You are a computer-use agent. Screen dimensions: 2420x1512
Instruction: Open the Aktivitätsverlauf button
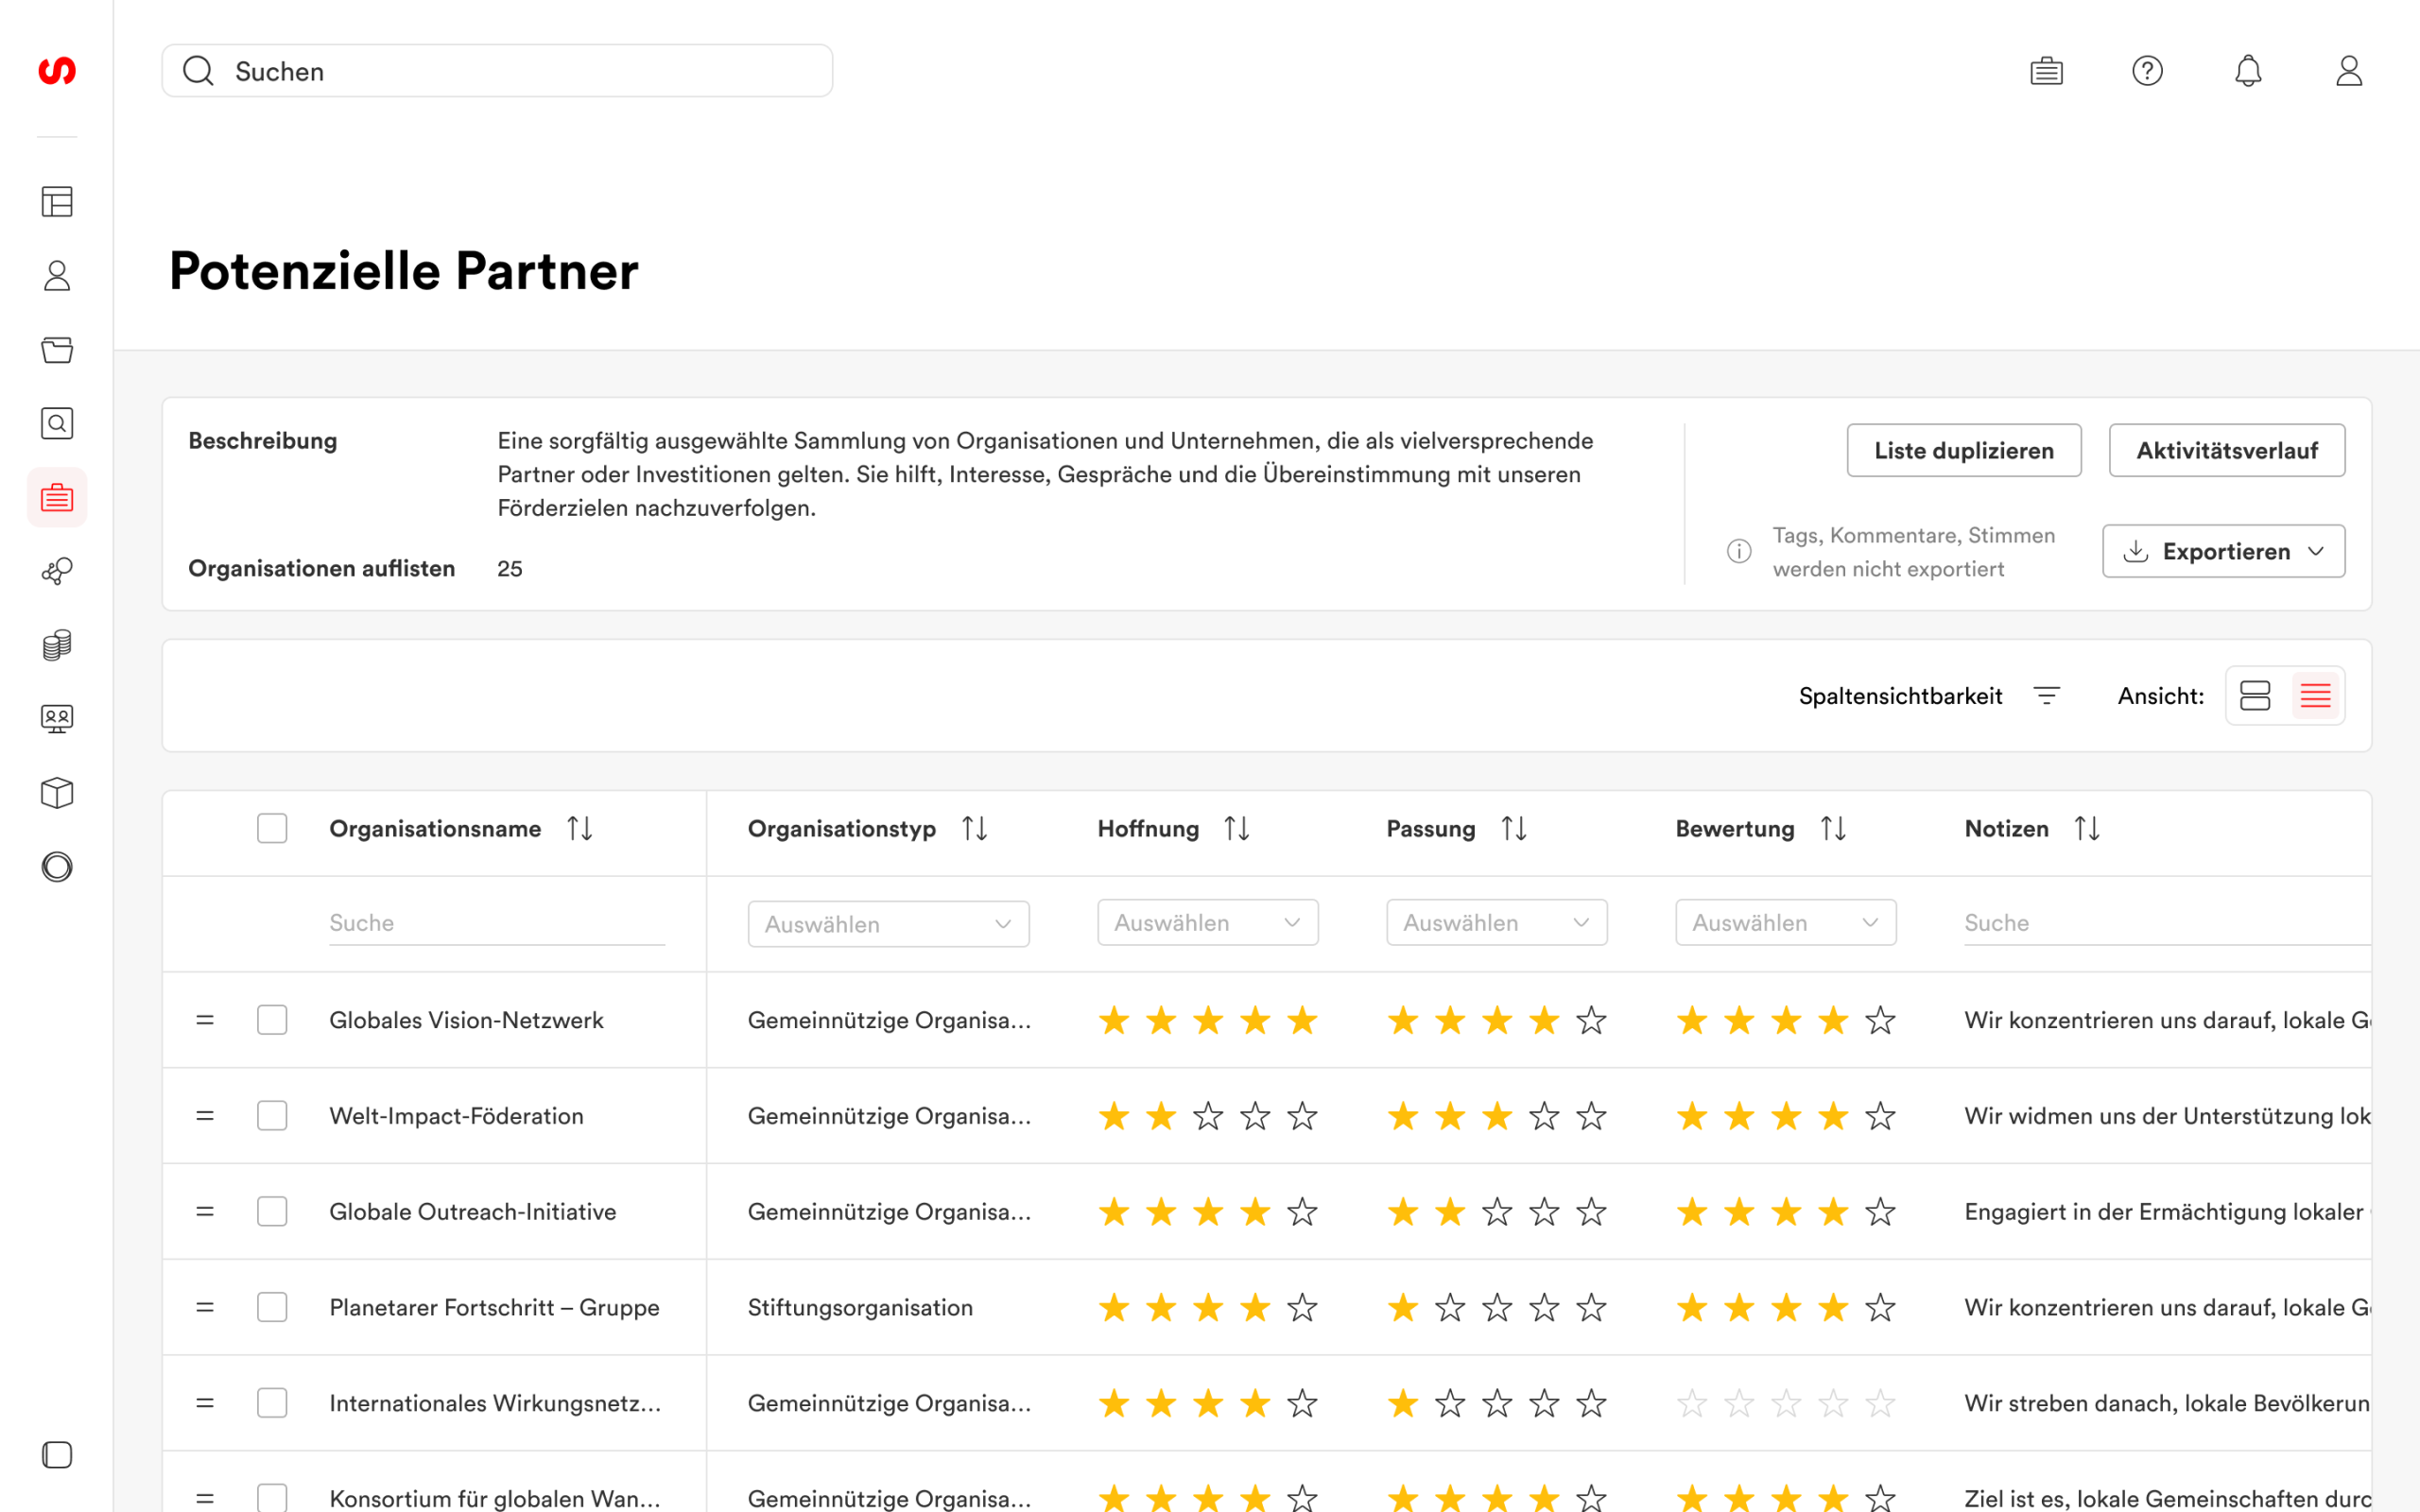coord(2226,451)
